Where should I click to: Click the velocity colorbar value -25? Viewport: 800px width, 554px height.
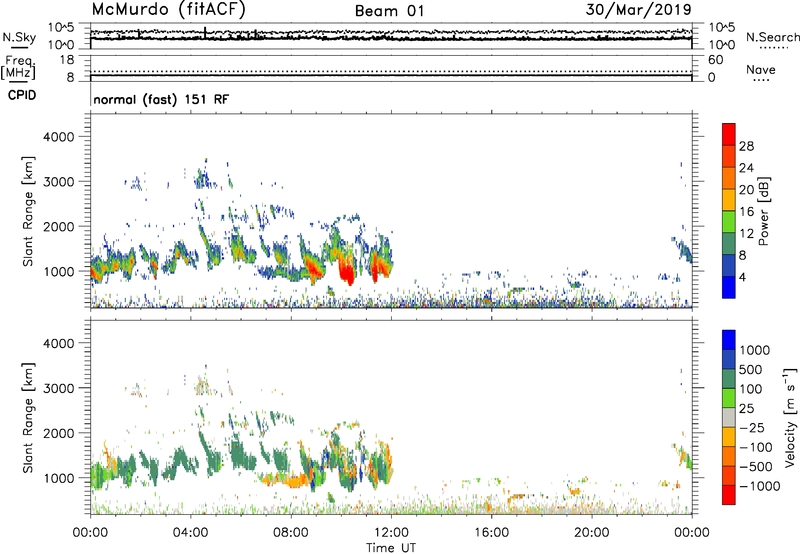(751, 428)
